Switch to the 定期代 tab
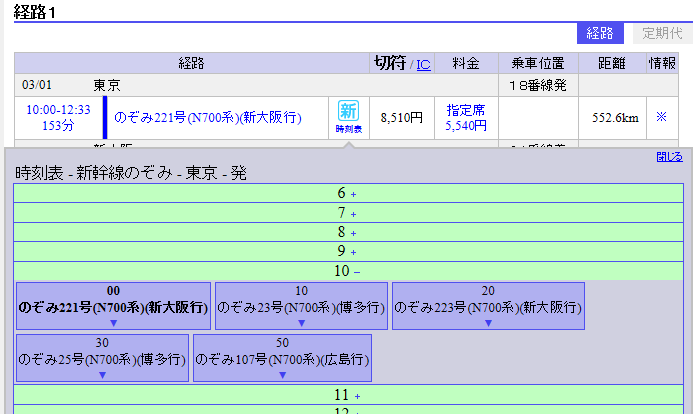The image size is (693, 414). (x=661, y=34)
